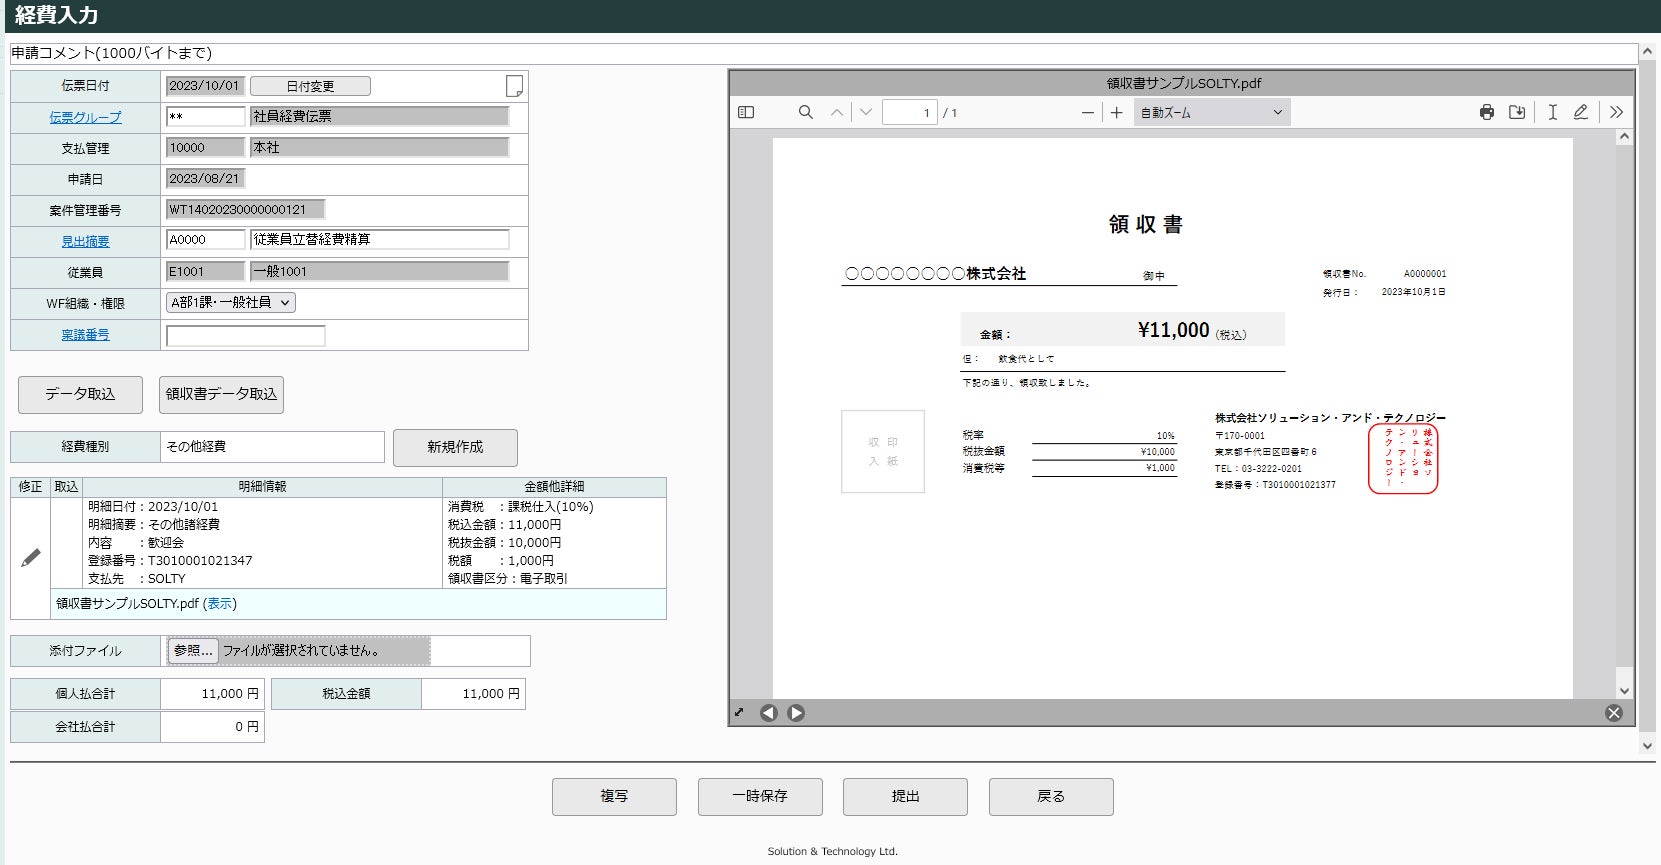
Task: Open the PDF viewer's additional tools menu
Action: (1616, 113)
